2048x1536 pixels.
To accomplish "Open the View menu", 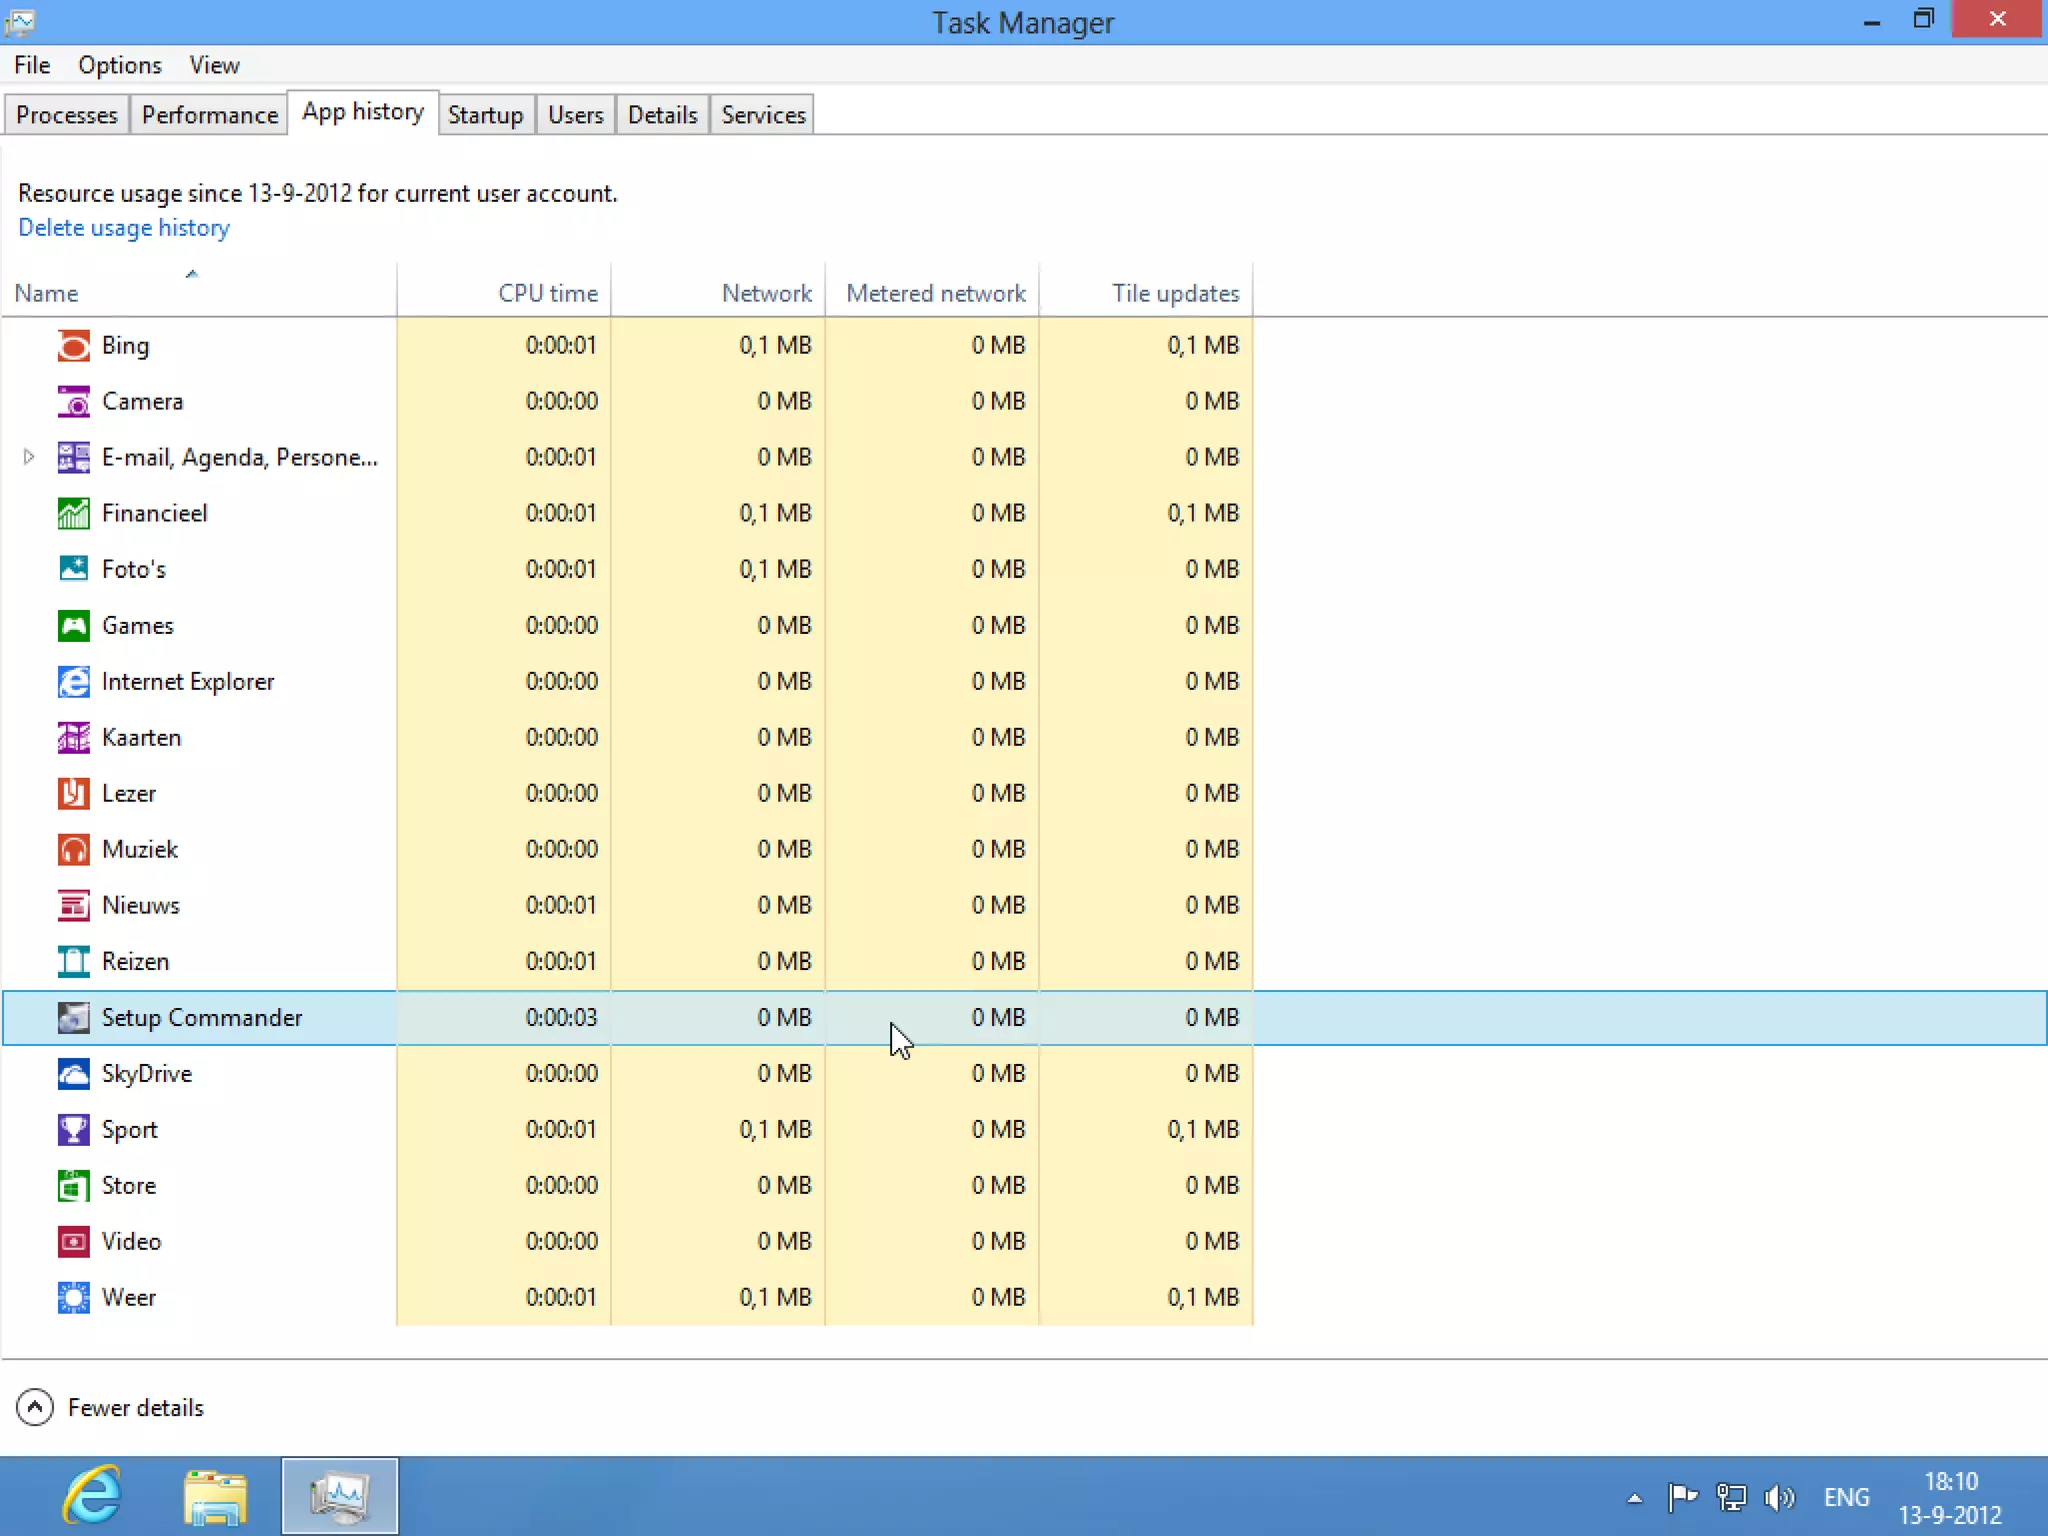I will pos(214,65).
